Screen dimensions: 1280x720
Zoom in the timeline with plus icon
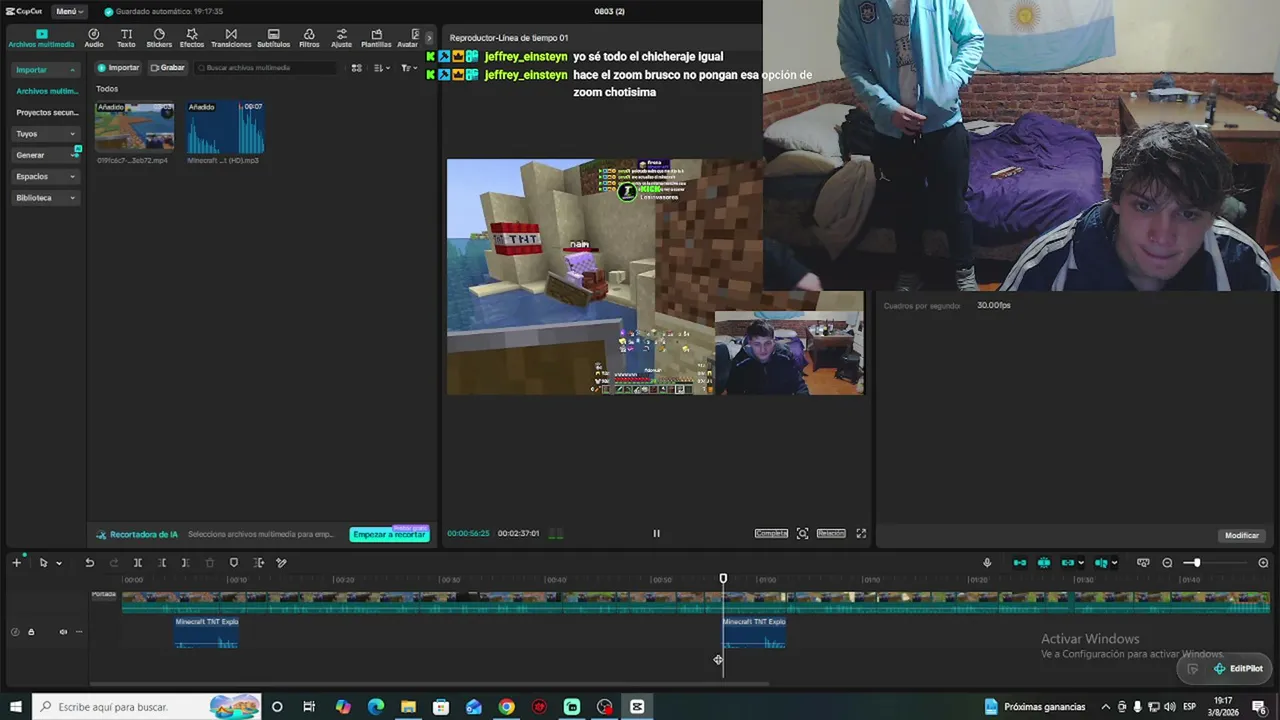coord(1263,563)
